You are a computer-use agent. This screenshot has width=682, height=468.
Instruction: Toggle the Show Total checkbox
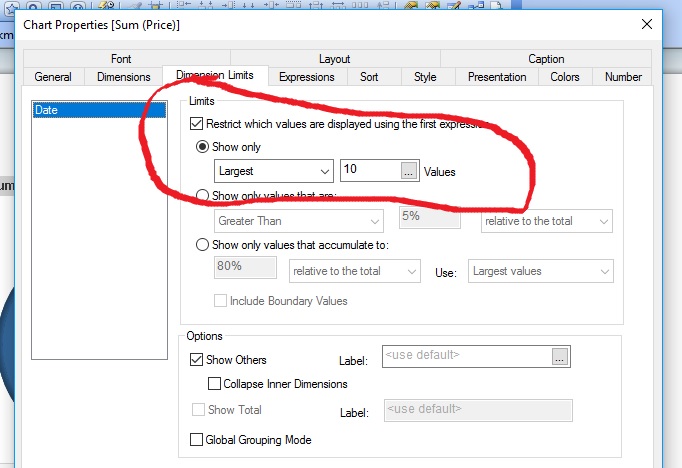198,409
